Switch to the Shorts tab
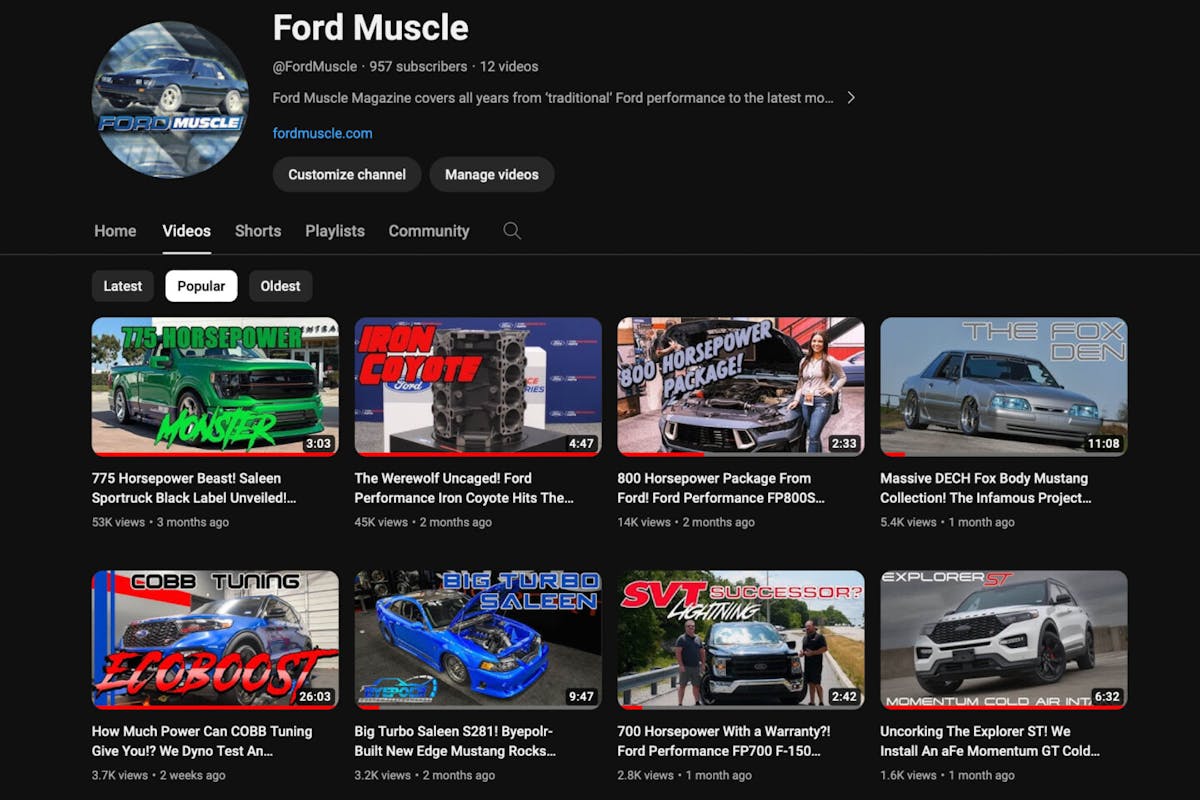 [257, 231]
